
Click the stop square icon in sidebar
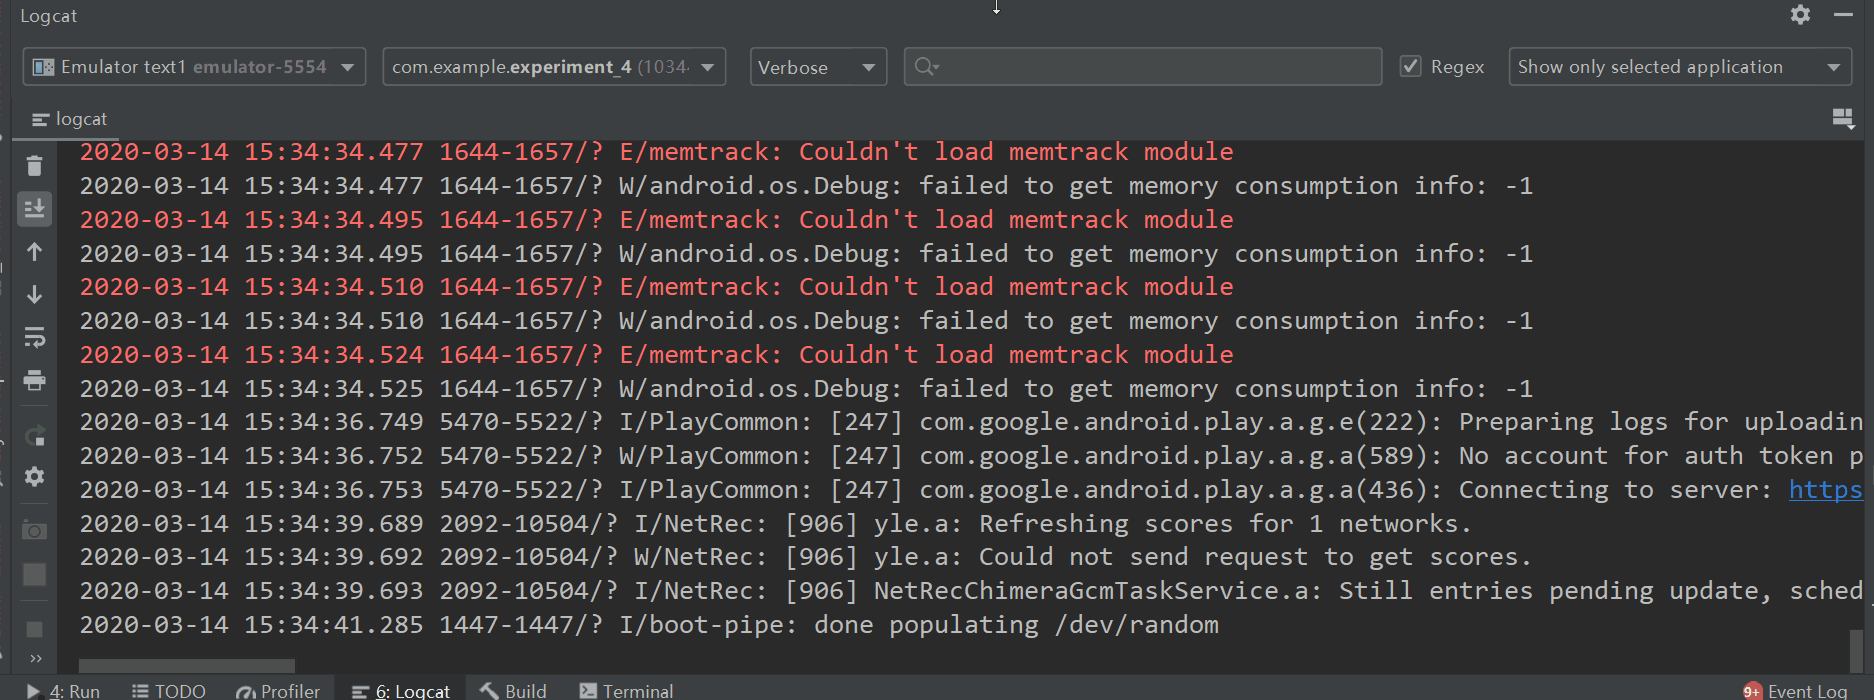pyautogui.click(x=34, y=629)
